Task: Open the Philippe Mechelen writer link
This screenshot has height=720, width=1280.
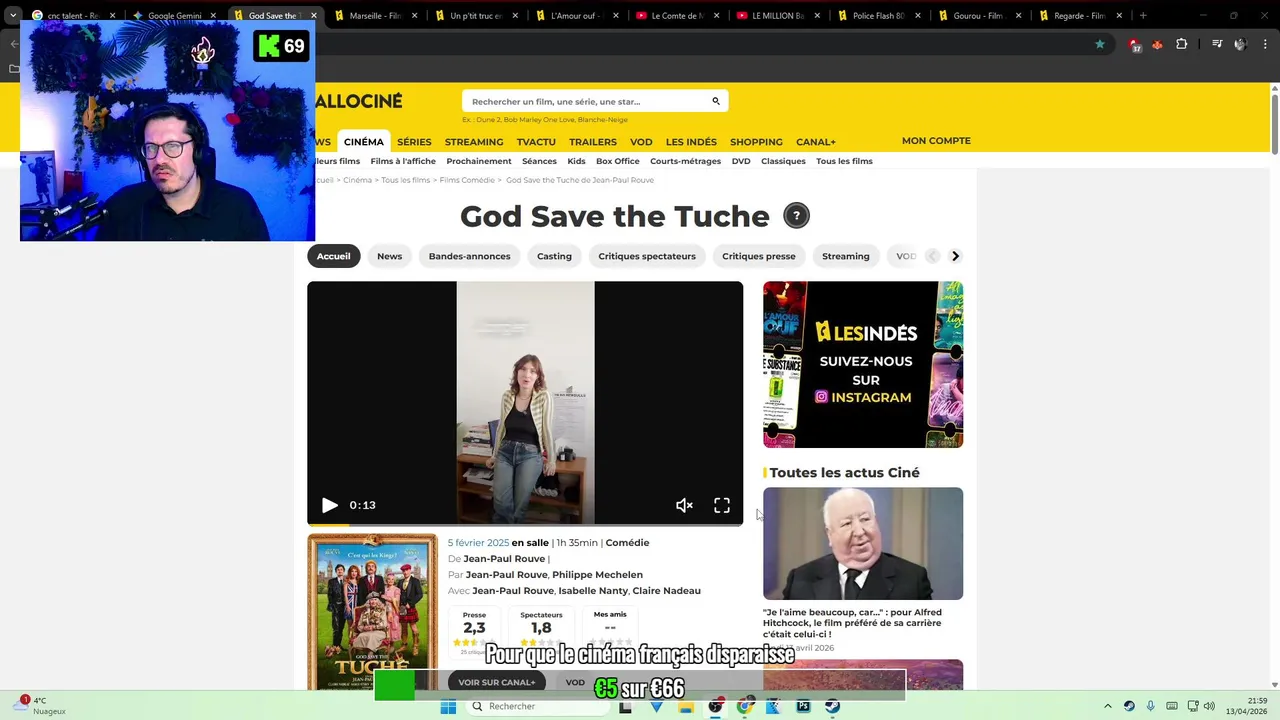Action: pyautogui.click(x=597, y=575)
